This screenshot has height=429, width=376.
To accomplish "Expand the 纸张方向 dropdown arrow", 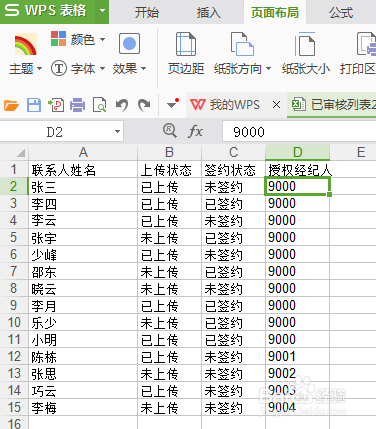I will [268, 69].
